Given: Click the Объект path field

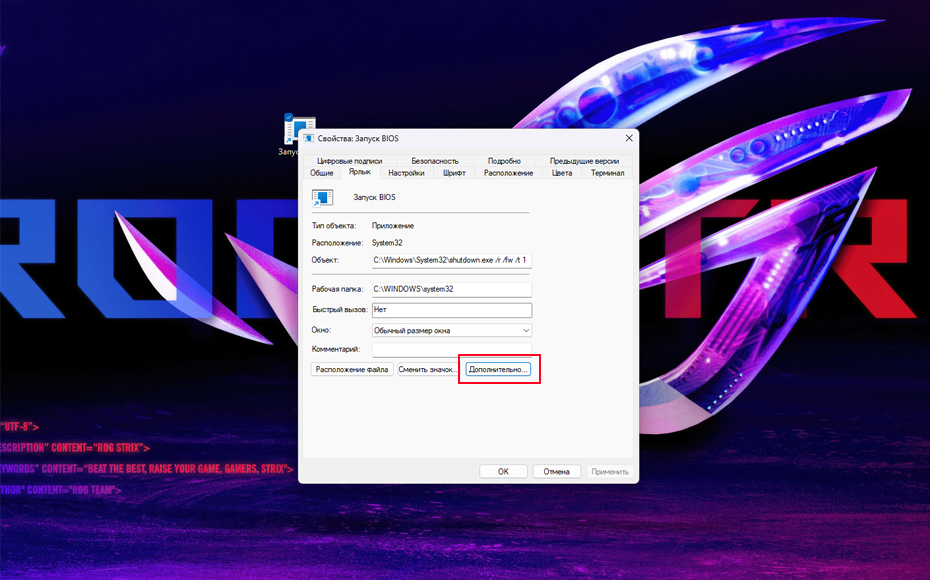Looking at the screenshot, I should point(451,260).
